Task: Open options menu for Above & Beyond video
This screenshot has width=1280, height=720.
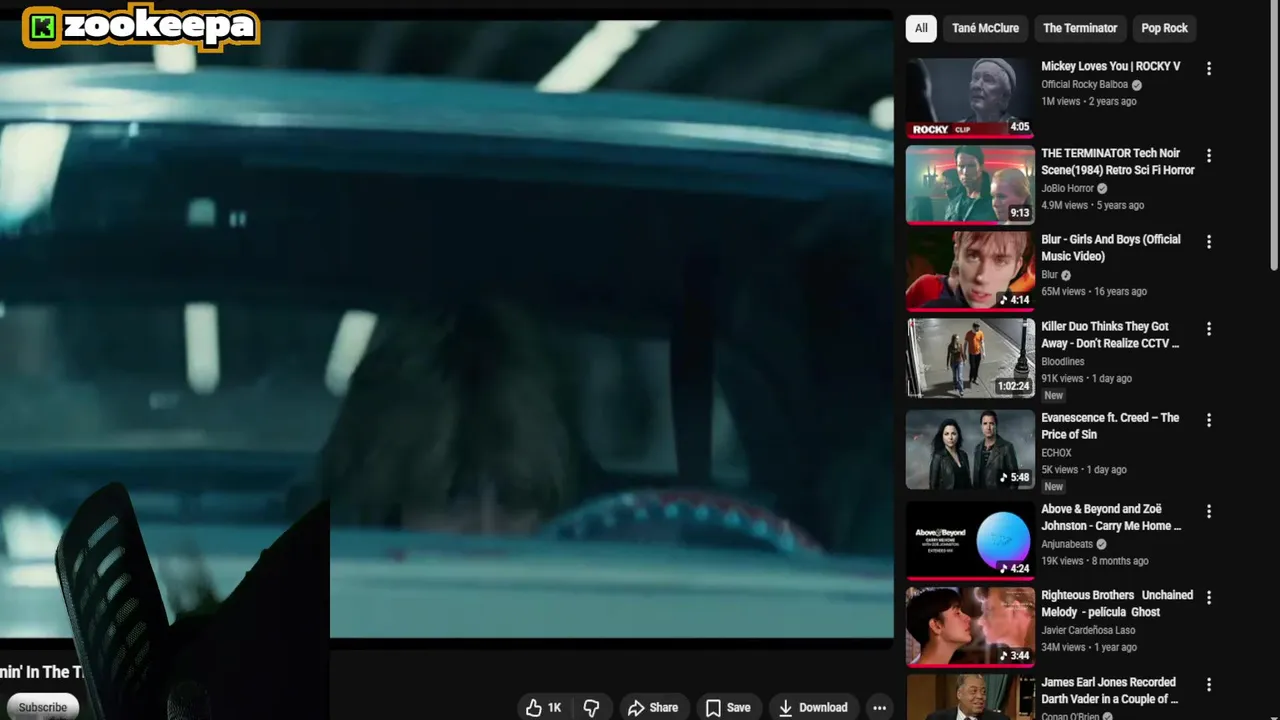Action: [x=1209, y=511]
